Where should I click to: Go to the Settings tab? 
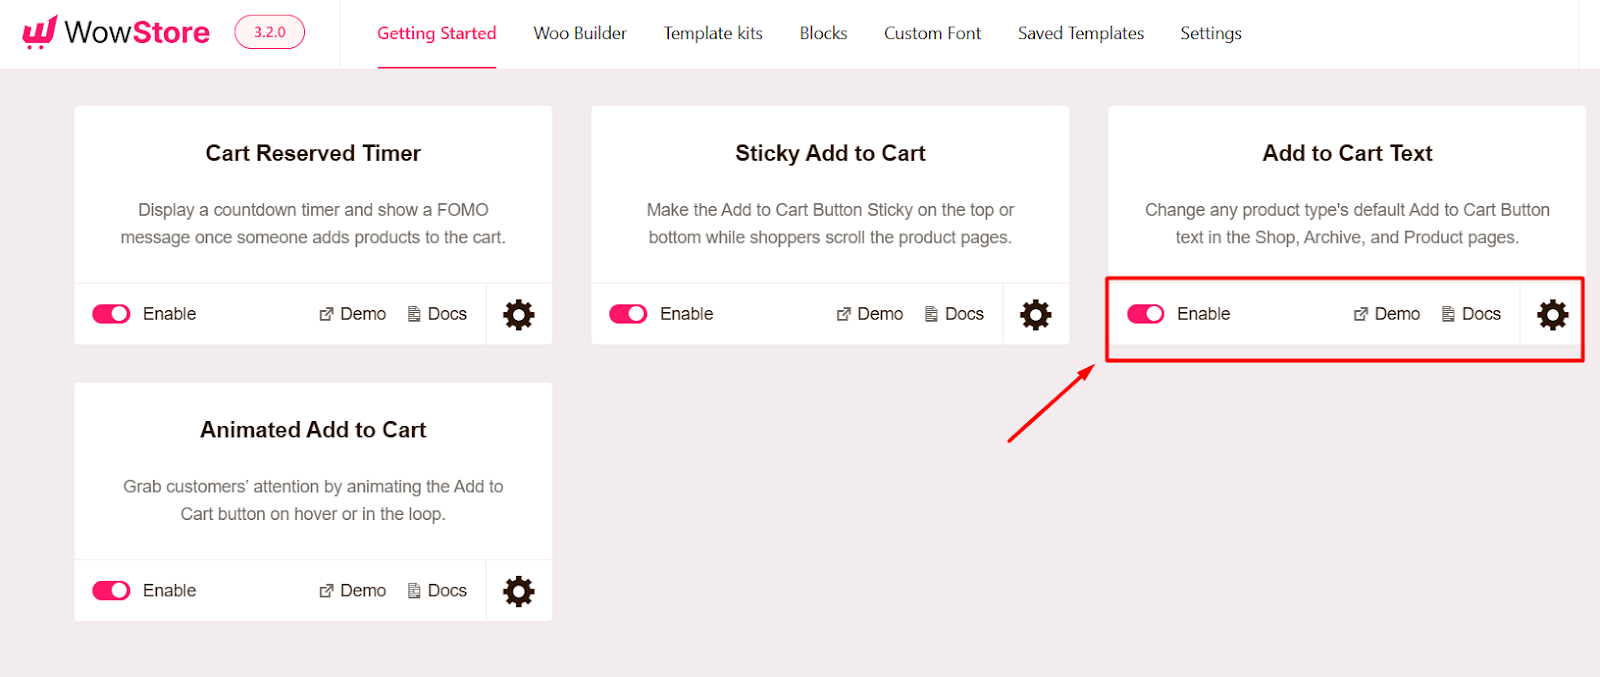point(1210,33)
